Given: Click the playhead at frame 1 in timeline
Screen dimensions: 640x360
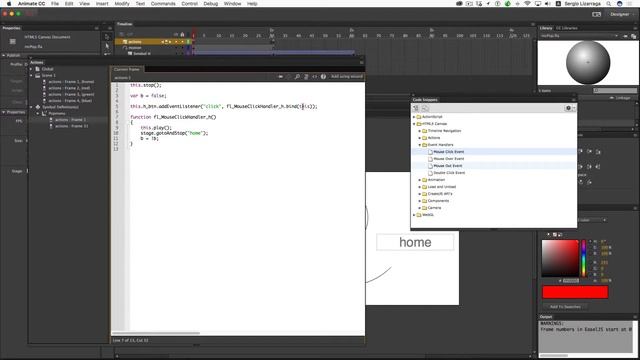Looking at the screenshot, I should click(x=193, y=36).
